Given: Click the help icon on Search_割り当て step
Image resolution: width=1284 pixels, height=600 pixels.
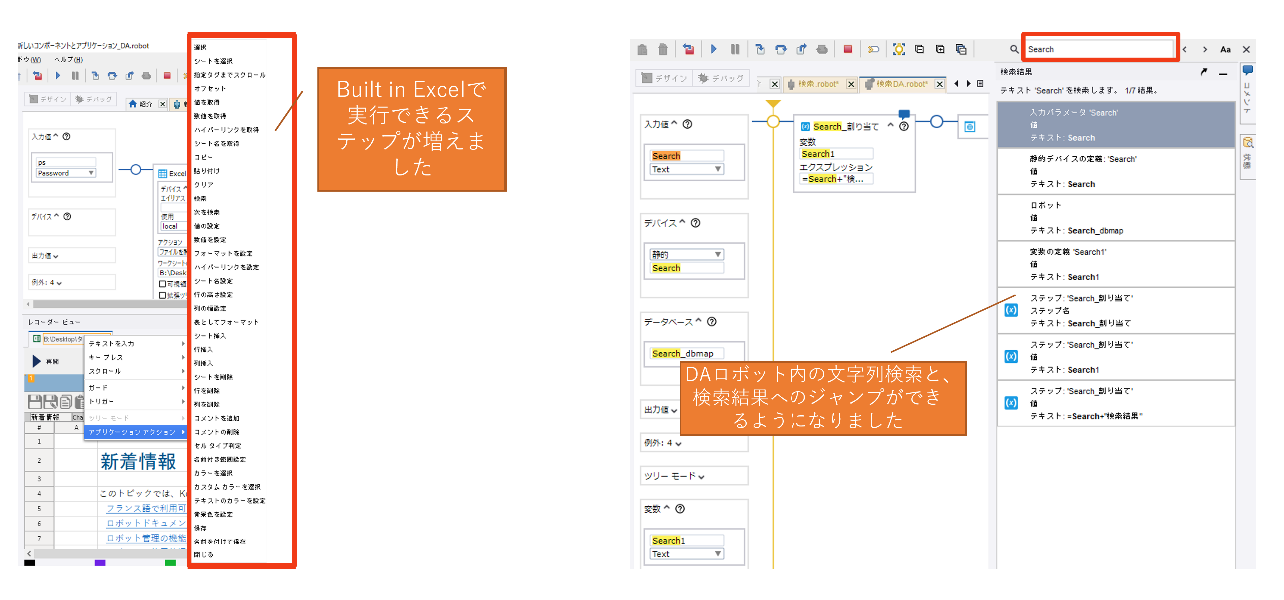Looking at the screenshot, I should coord(903,127).
